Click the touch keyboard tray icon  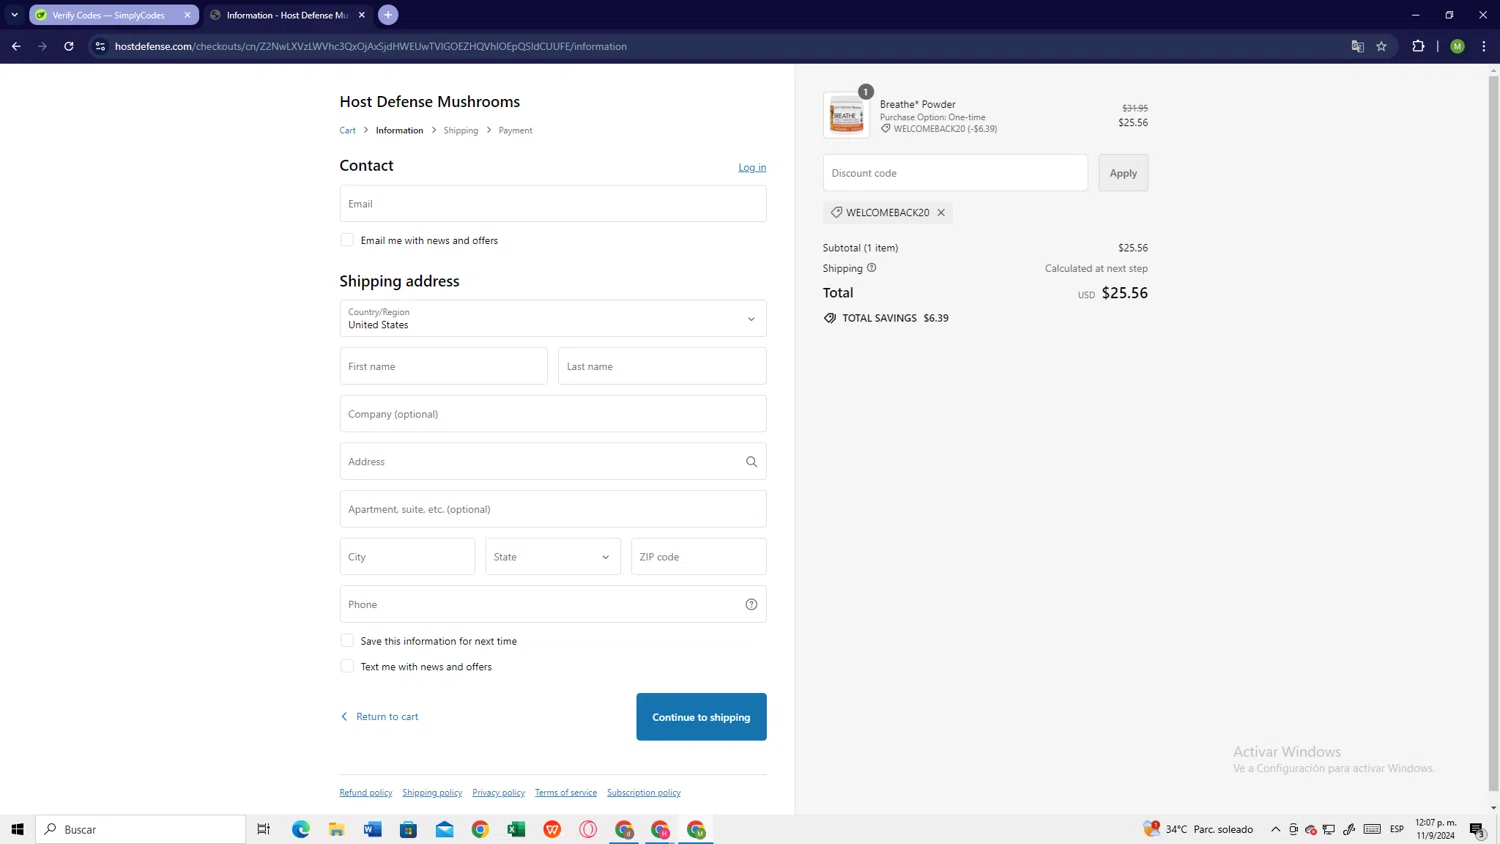point(1372,829)
